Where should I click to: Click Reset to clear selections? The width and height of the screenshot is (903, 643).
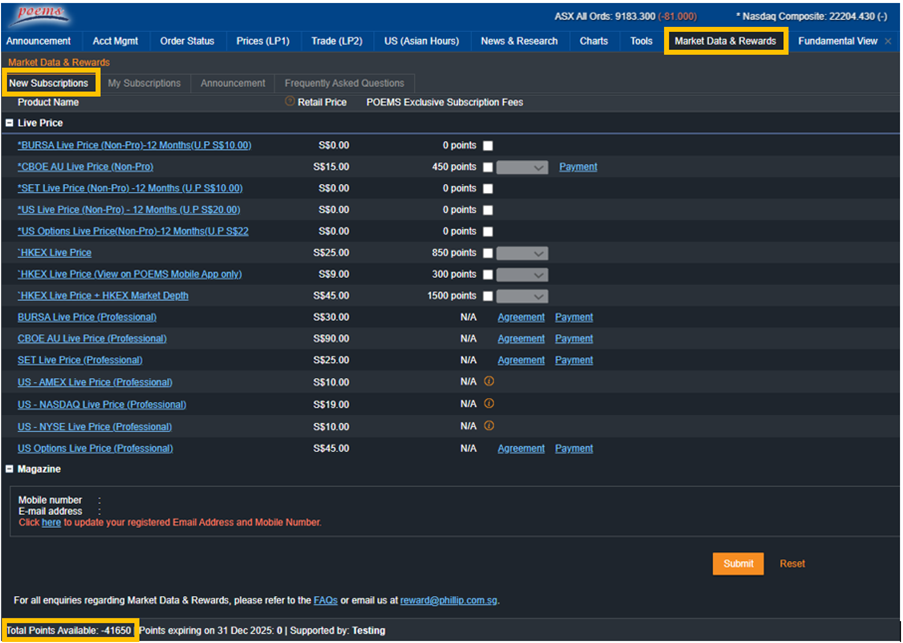coord(792,564)
